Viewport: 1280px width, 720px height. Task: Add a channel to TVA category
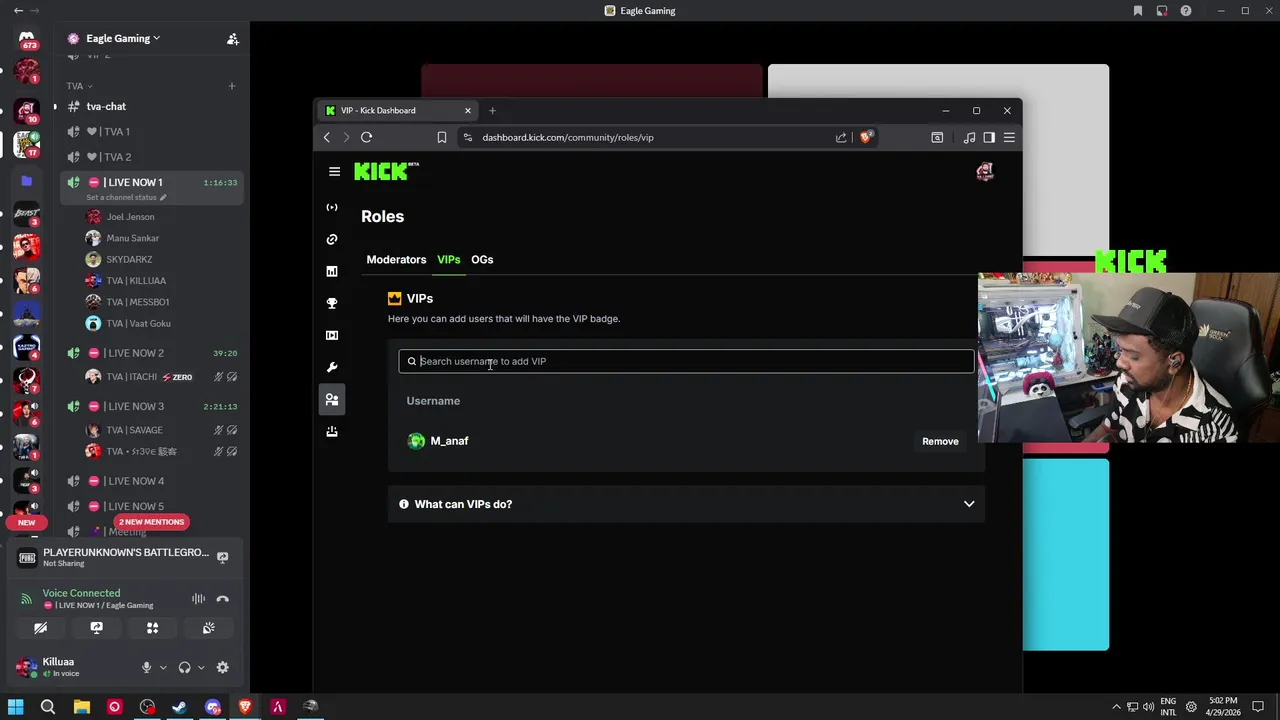coord(232,86)
